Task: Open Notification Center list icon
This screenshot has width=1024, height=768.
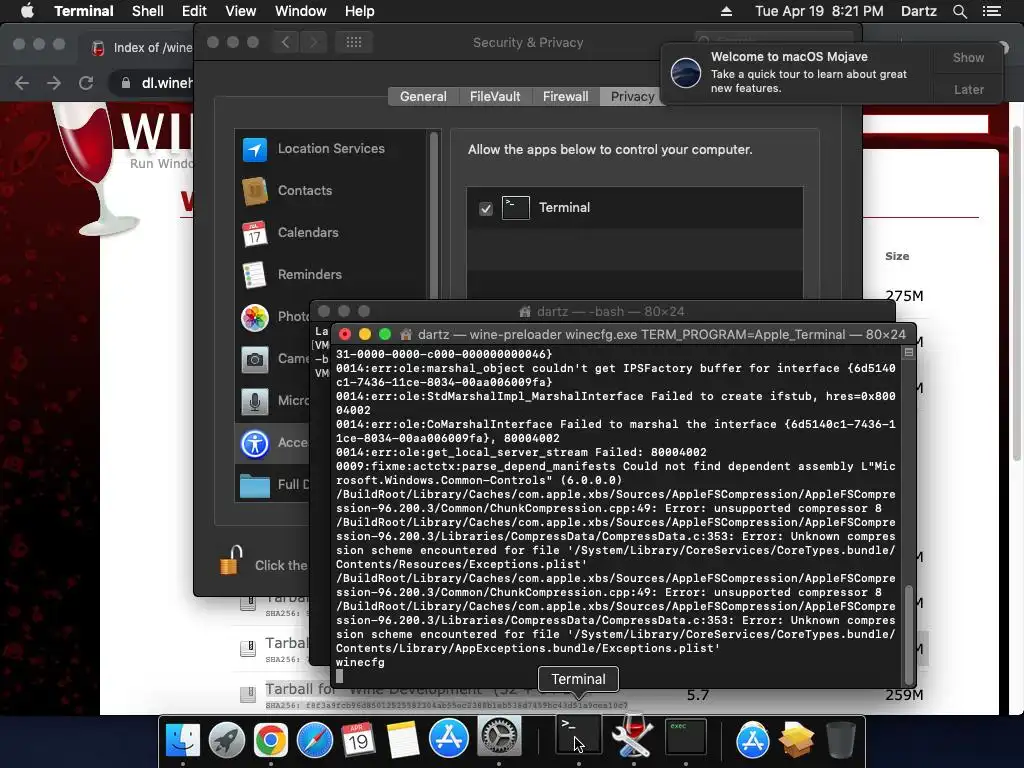Action: click(x=991, y=11)
